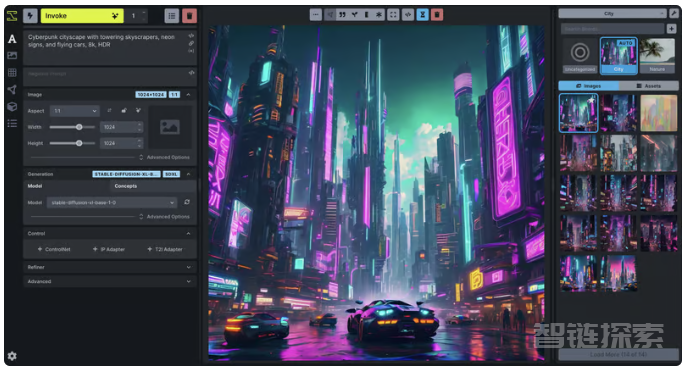
Task: Open the stable-diffusion-xl-base model dropdown
Action: pos(112,202)
